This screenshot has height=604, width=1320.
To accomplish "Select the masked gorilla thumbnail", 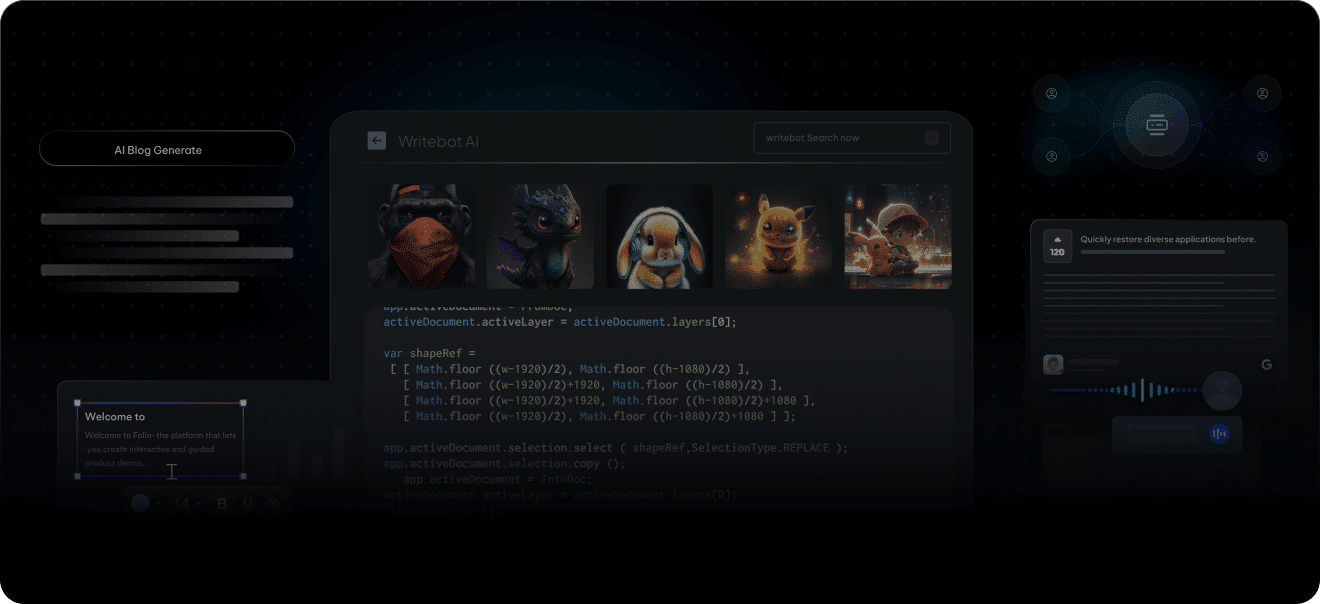I will pos(421,236).
